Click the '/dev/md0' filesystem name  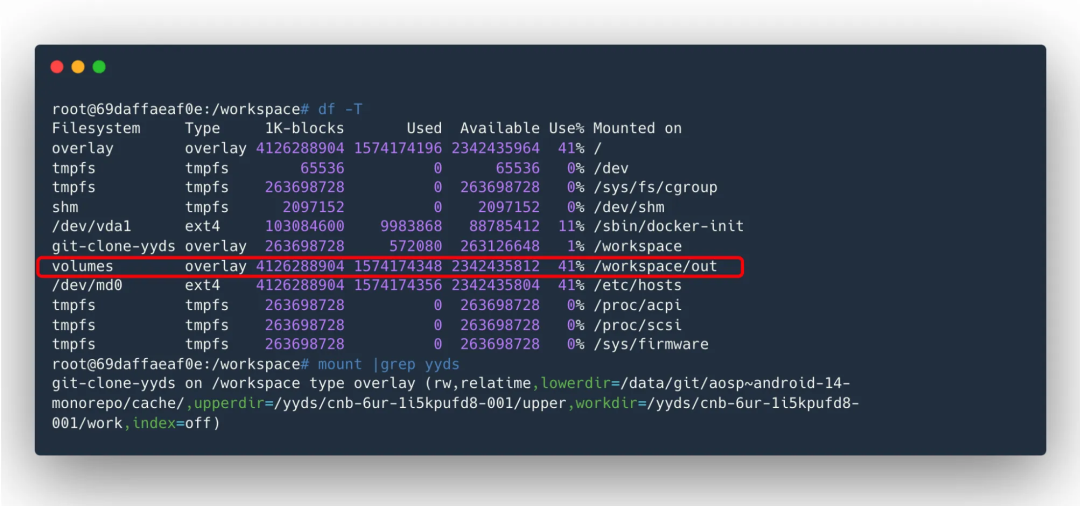coord(87,285)
